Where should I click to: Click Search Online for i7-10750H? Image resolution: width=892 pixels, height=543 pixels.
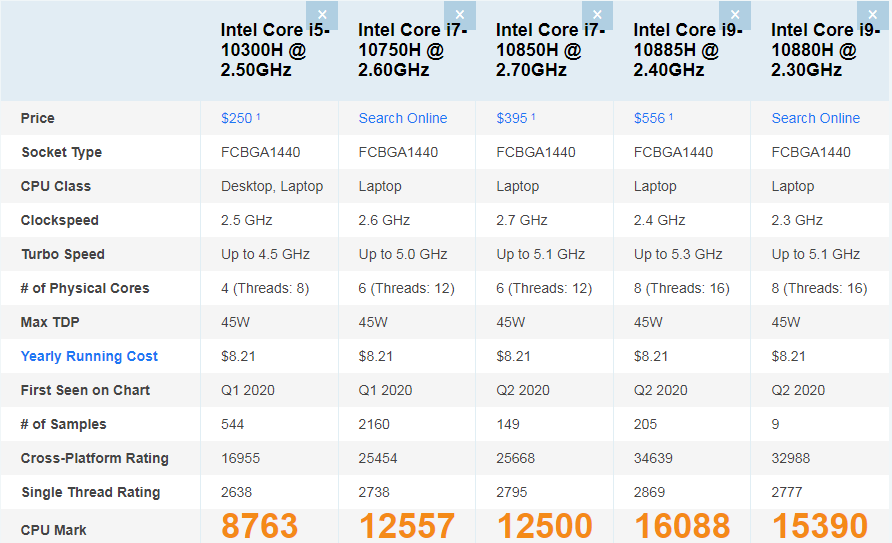403,118
